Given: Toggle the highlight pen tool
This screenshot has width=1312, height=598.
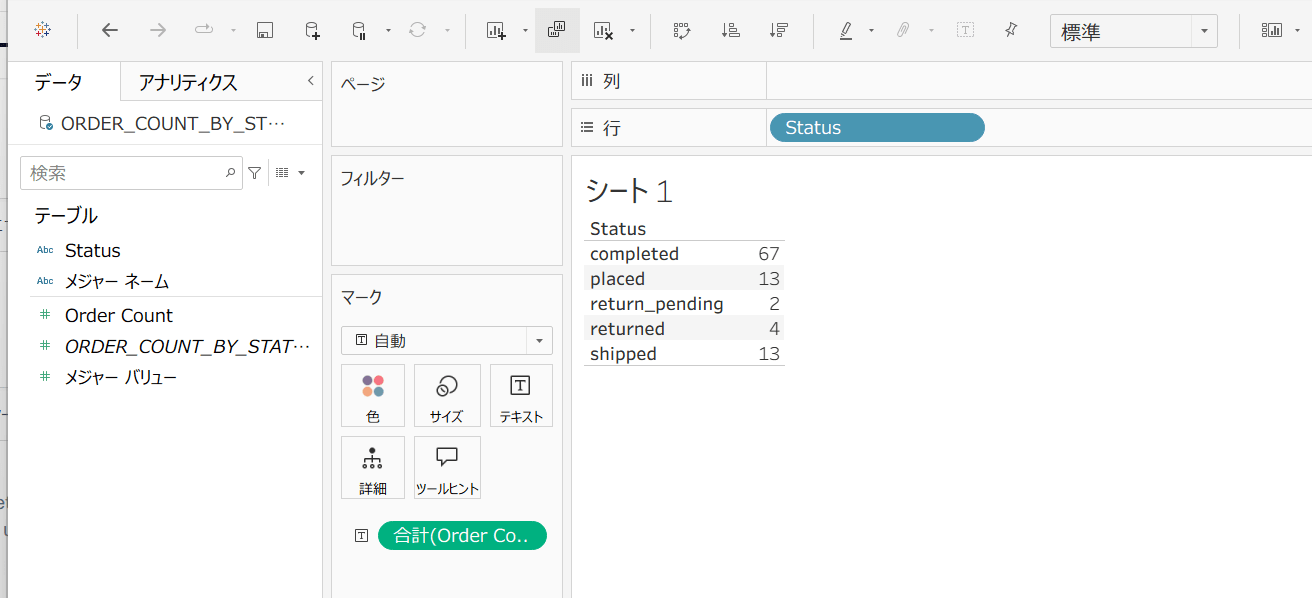Looking at the screenshot, I should (x=845, y=30).
